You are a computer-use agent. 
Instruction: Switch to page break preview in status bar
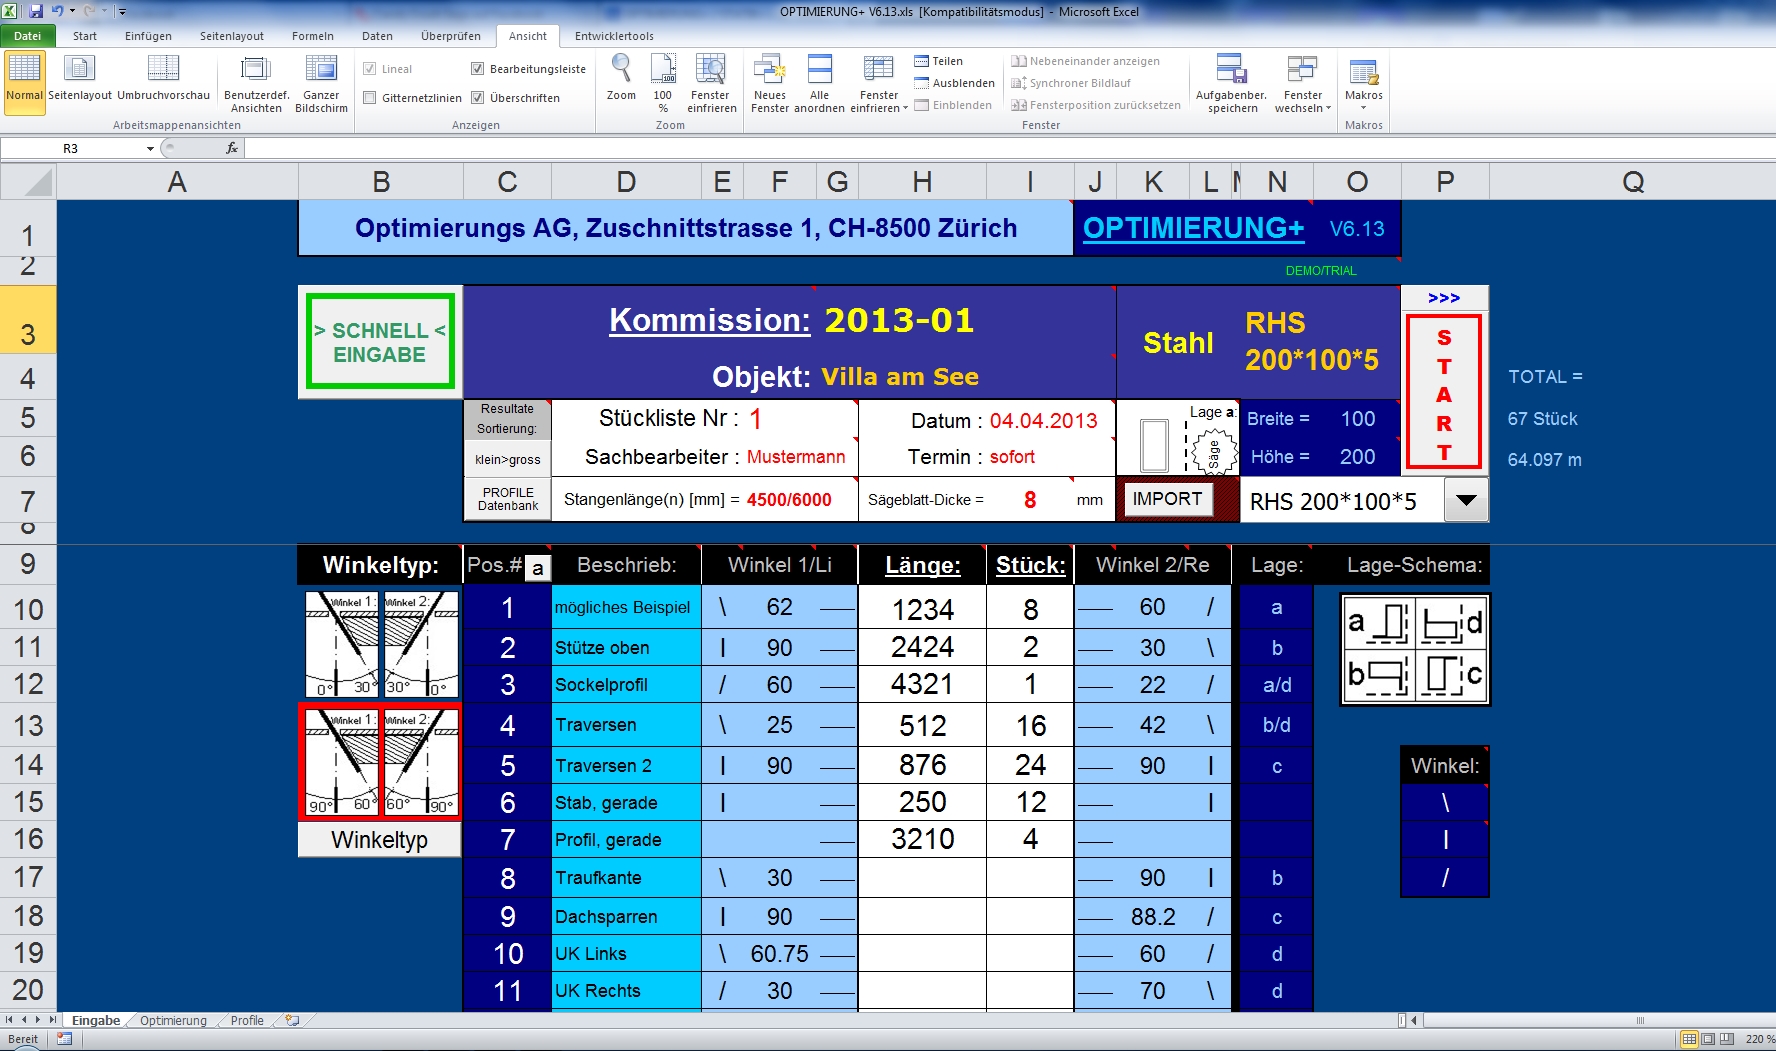pyautogui.click(x=1726, y=1039)
